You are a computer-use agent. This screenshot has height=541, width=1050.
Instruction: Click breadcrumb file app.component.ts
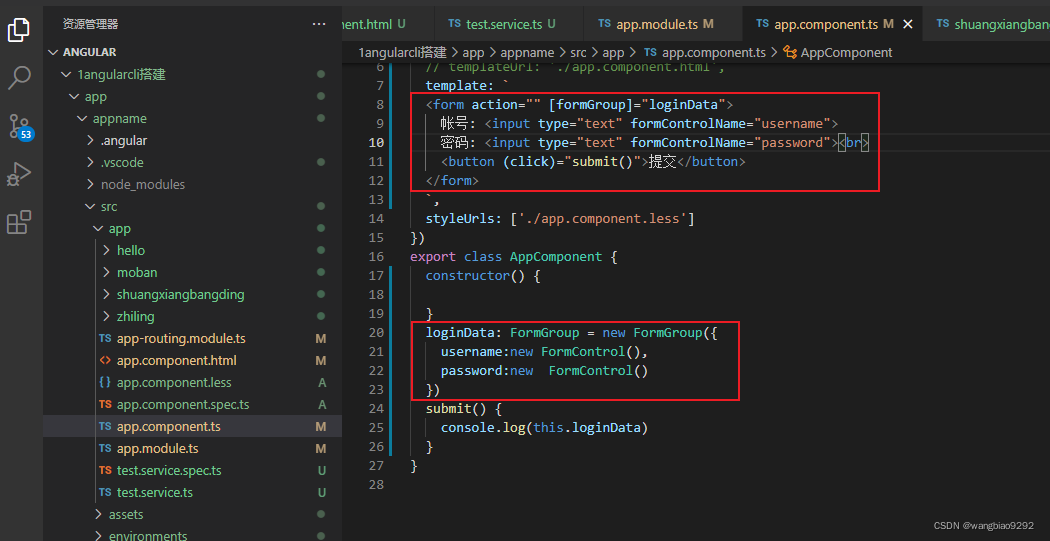[712, 52]
